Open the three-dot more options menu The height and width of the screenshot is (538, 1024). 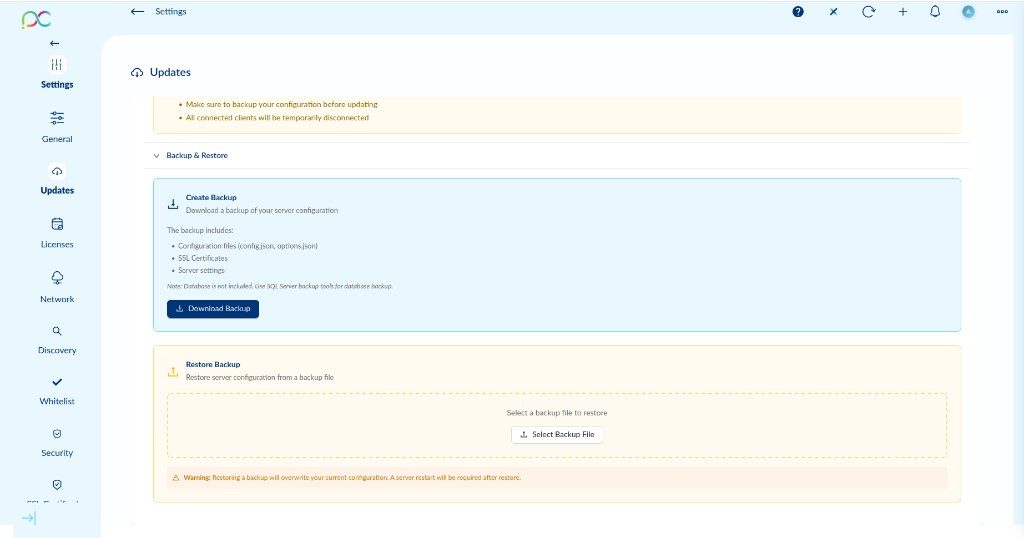pos(1002,11)
